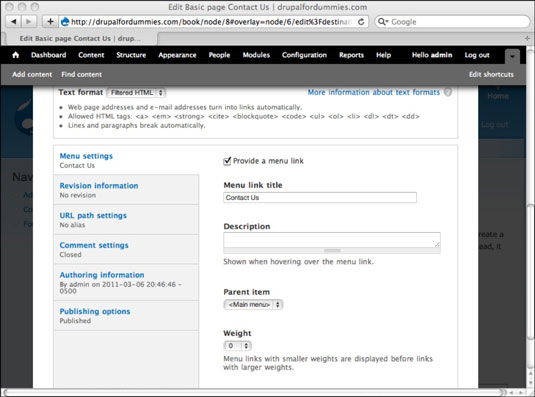Open Configuration in admin toolbar
The width and height of the screenshot is (535, 397).
304,55
